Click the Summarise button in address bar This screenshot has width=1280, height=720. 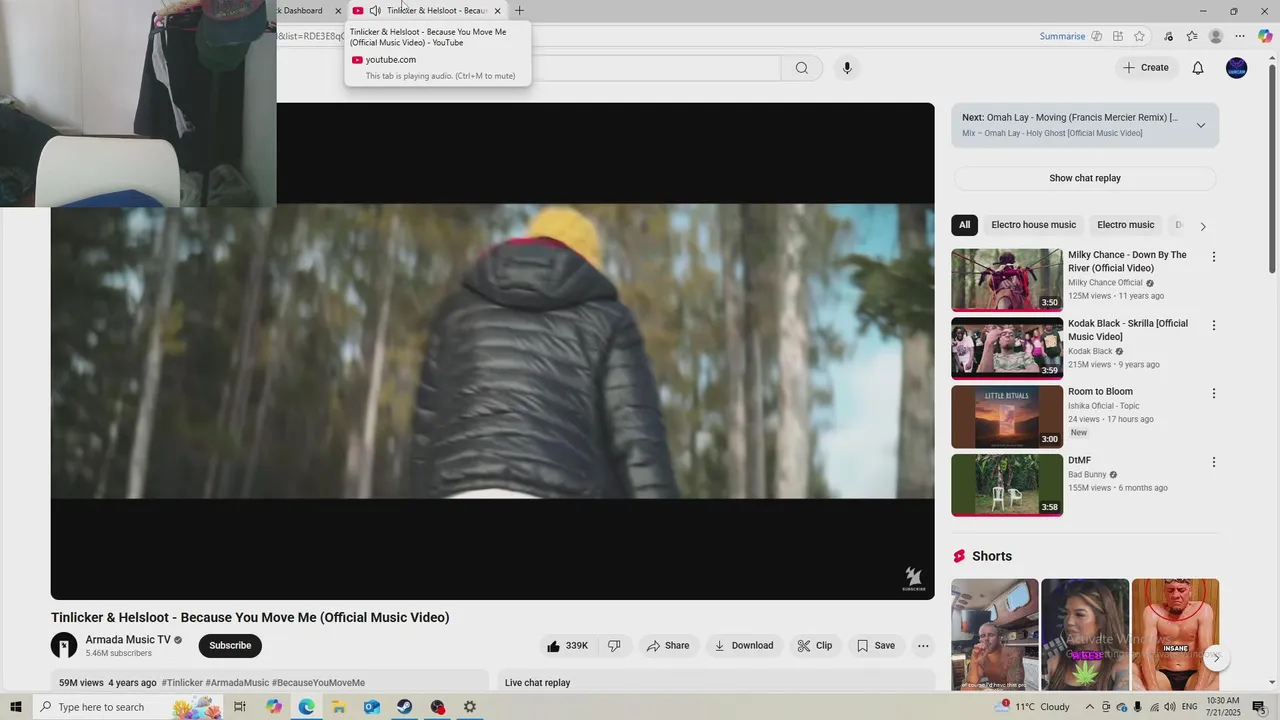click(x=1062, y=36)
